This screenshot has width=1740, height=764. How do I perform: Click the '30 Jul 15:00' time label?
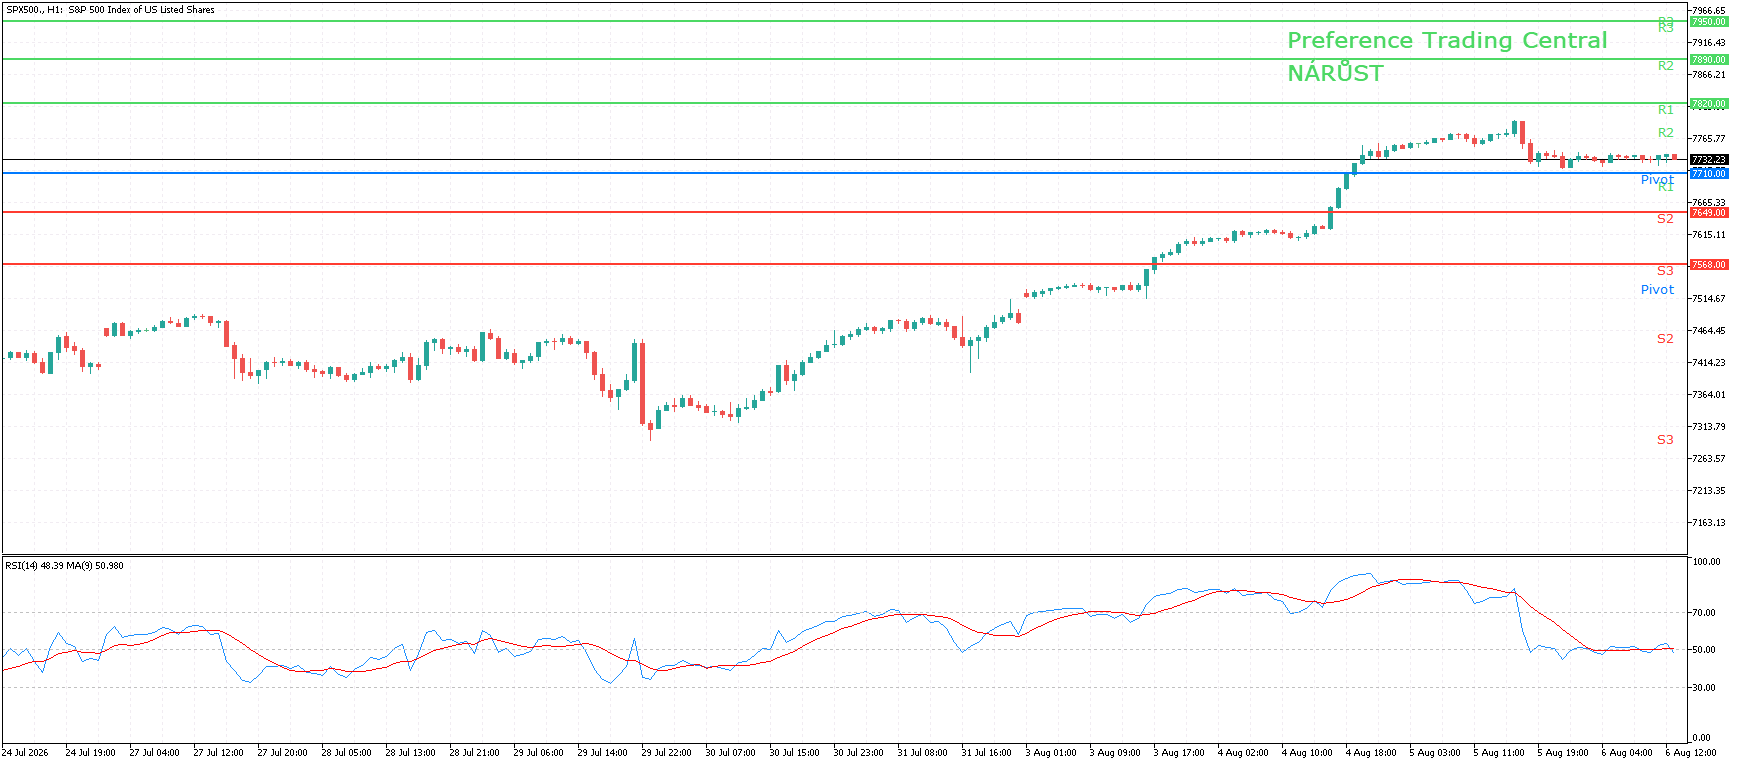coord(794,753)
